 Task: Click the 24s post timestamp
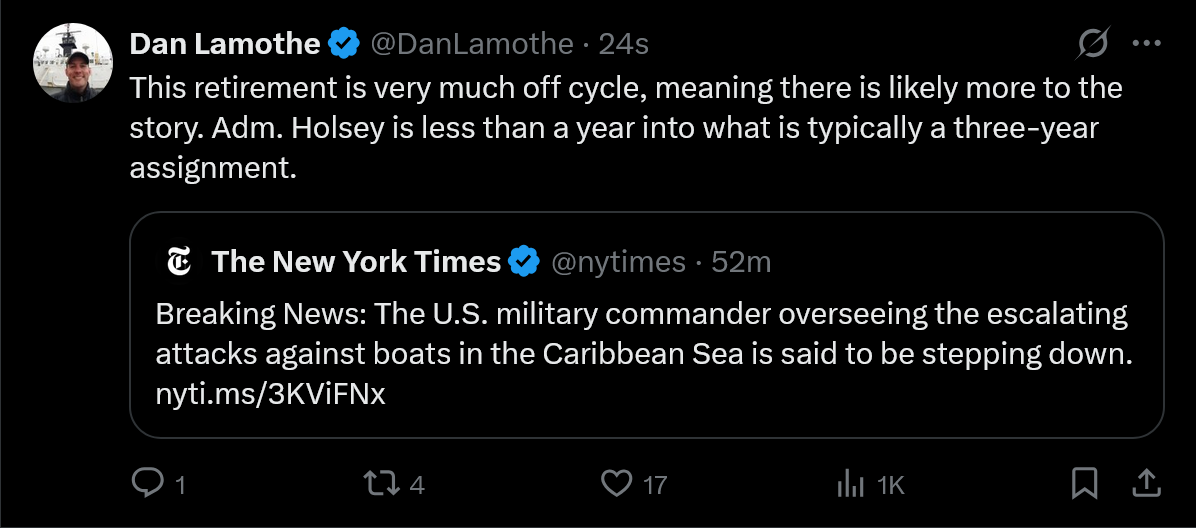[x=623, y=44]
